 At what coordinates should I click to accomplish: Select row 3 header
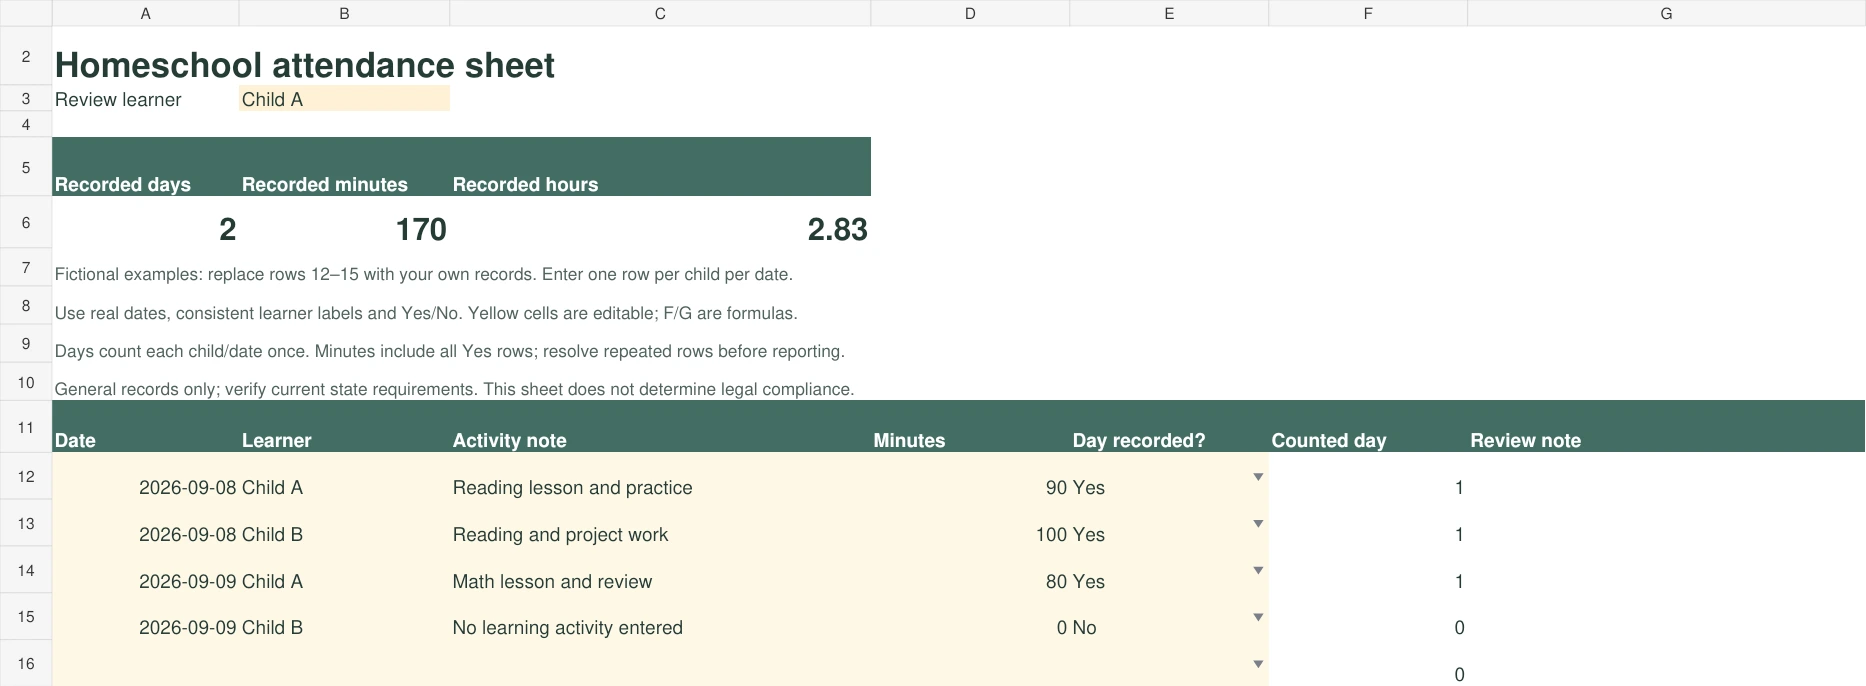tap(26, 99)
